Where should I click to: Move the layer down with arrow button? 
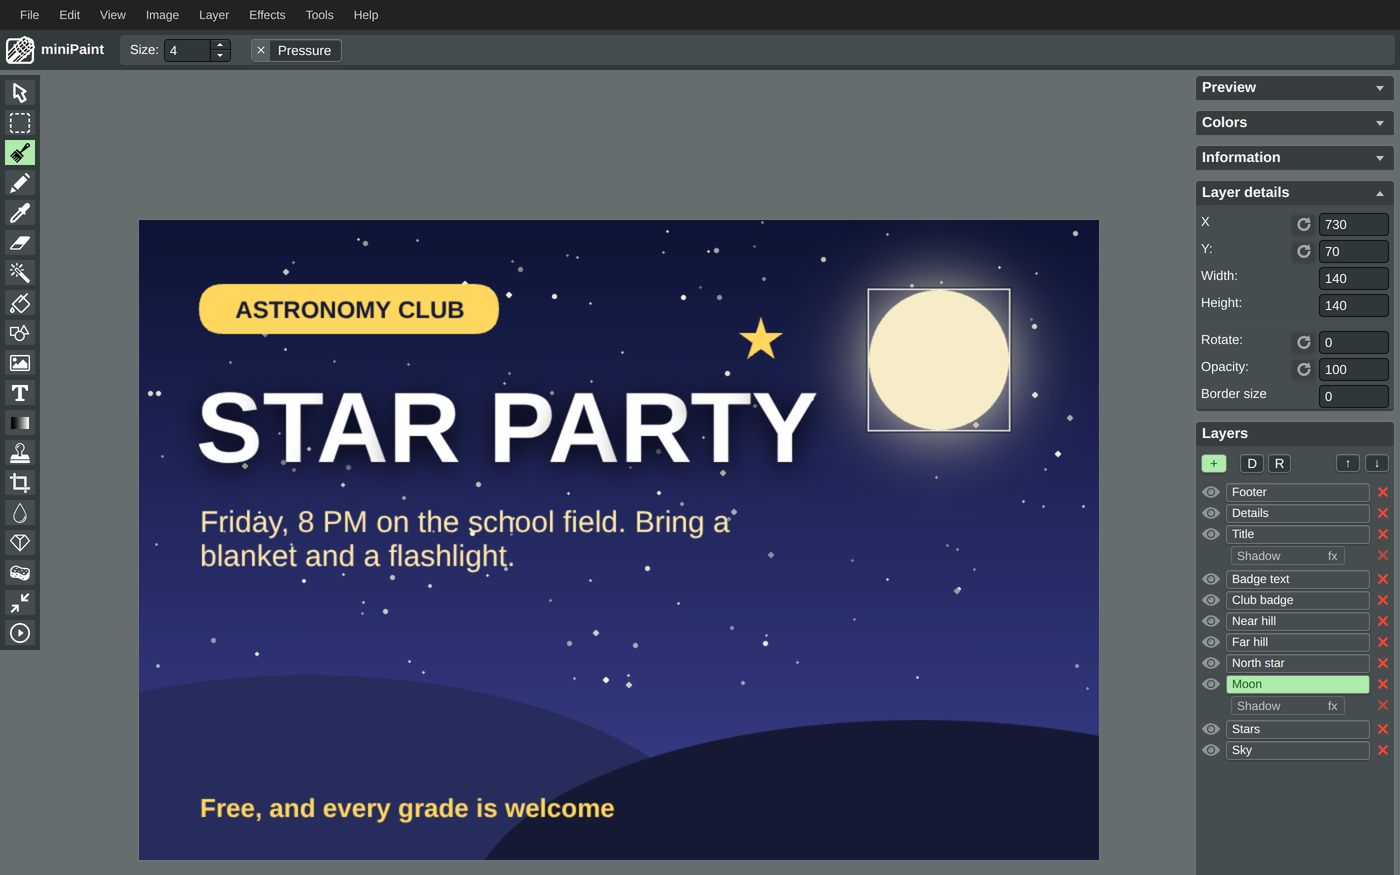pyautogui.click(x=1376, y=463)
